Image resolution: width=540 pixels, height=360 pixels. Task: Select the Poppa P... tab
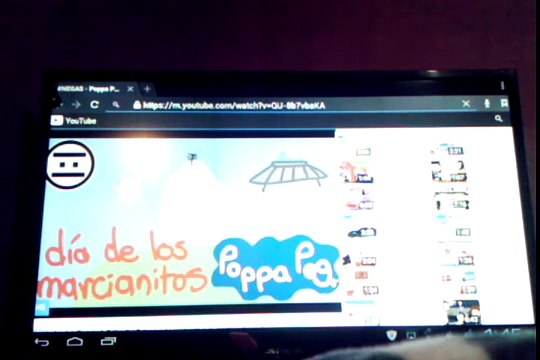pyautogui.click(x=95, y=89)
